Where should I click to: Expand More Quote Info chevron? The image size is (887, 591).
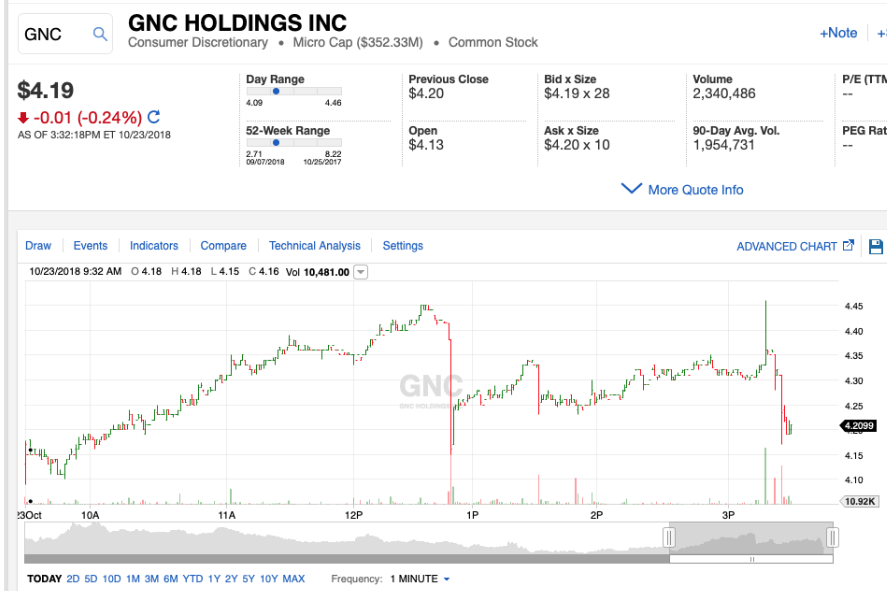click(631, 188)
